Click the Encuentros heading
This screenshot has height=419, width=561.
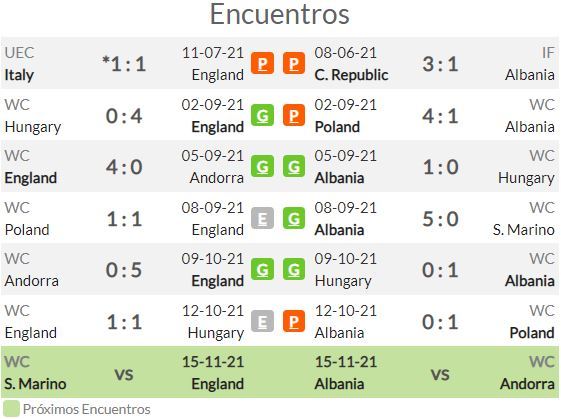pos(280,14)
